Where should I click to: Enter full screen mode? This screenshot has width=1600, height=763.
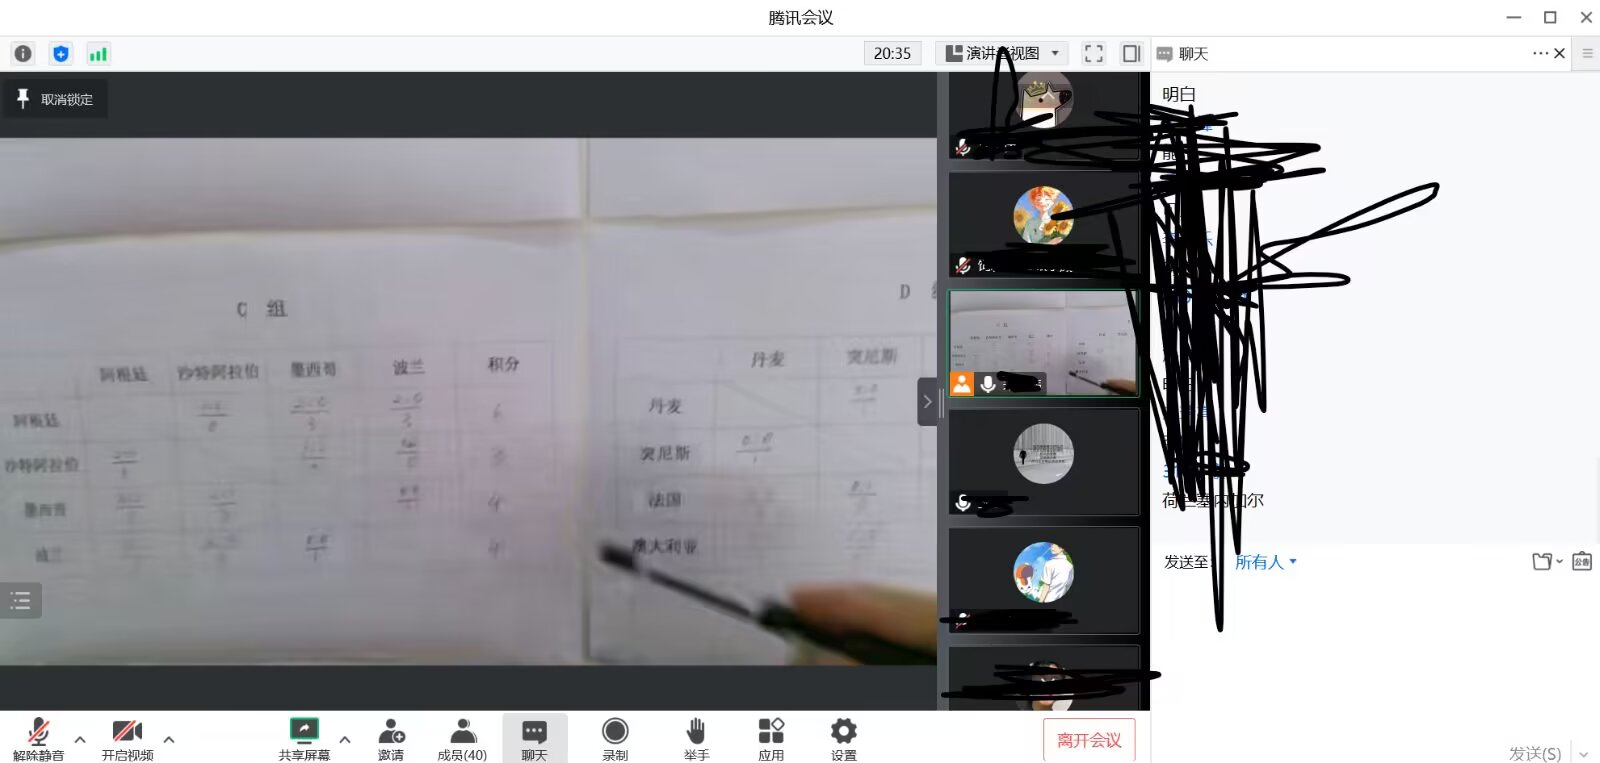(1094, 54)
